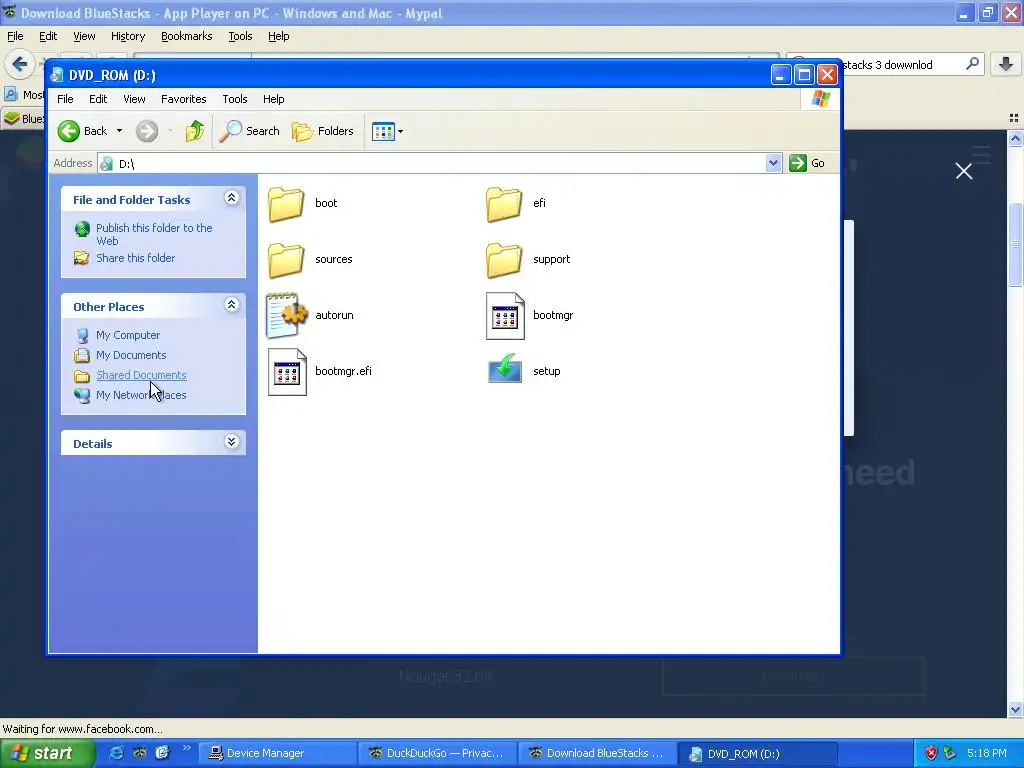
Task: Open Mypal browser Tools menu
Action: pyautogui.click(x=240, y=37)
